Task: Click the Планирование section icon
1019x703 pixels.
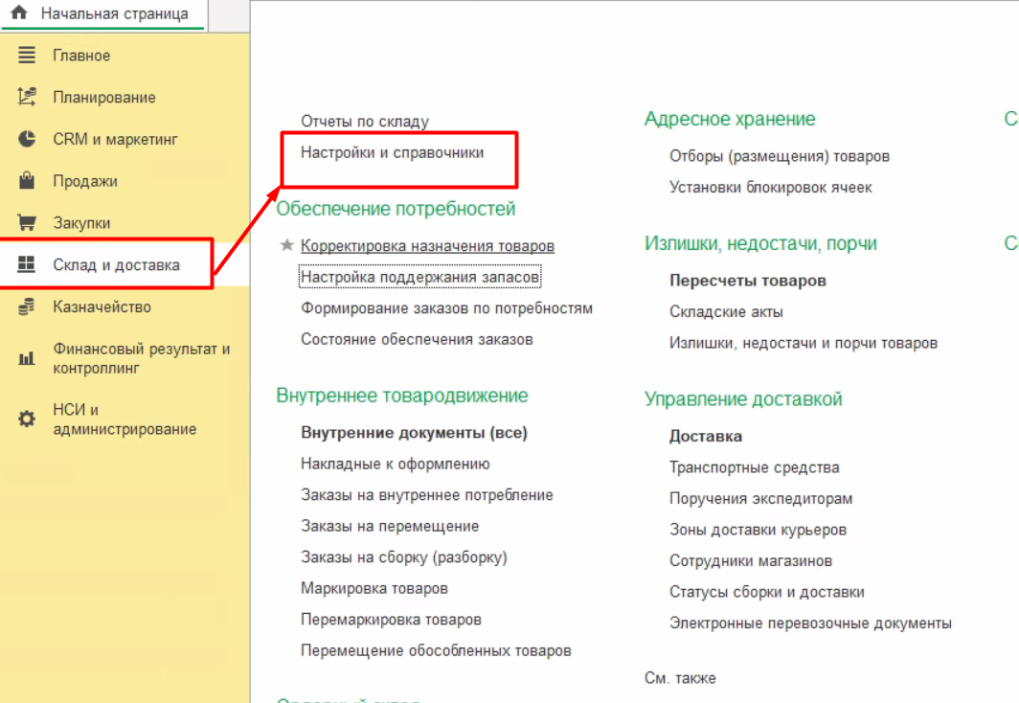Action: click(27, 97)
